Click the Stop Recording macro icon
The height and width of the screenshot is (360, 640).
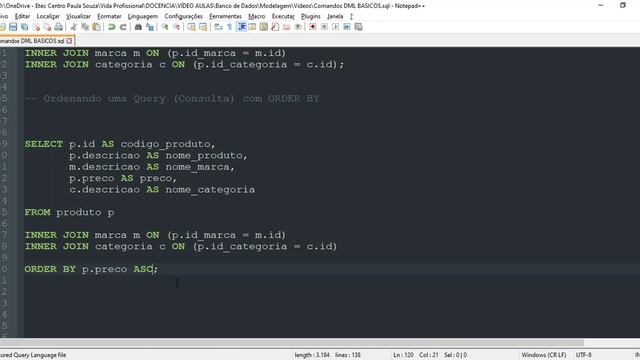tap(324, 27)
